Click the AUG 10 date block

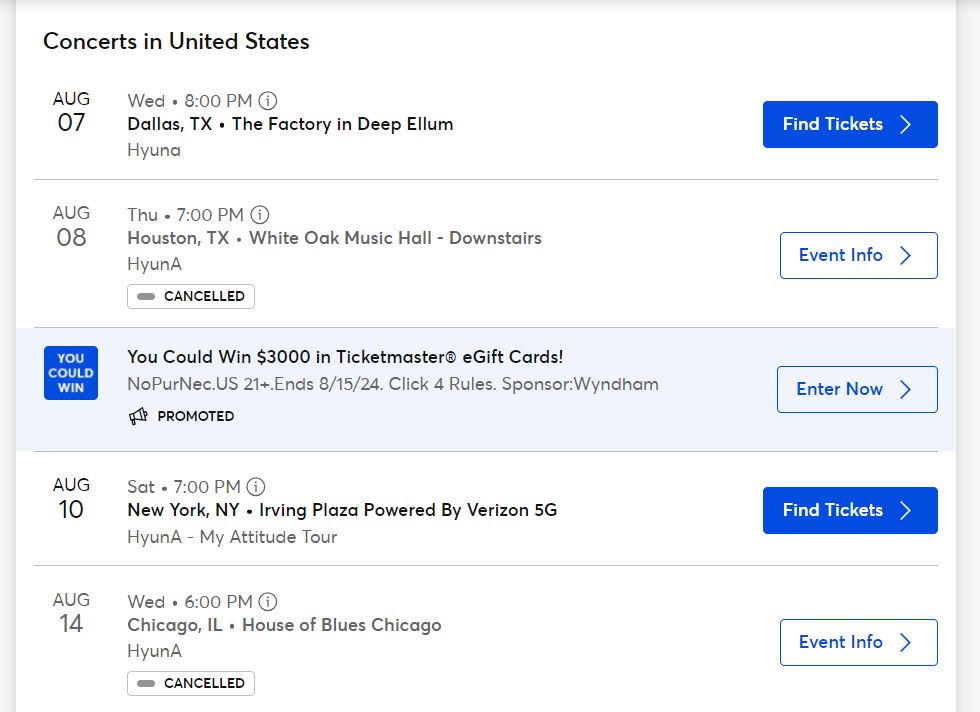[71, 498]
